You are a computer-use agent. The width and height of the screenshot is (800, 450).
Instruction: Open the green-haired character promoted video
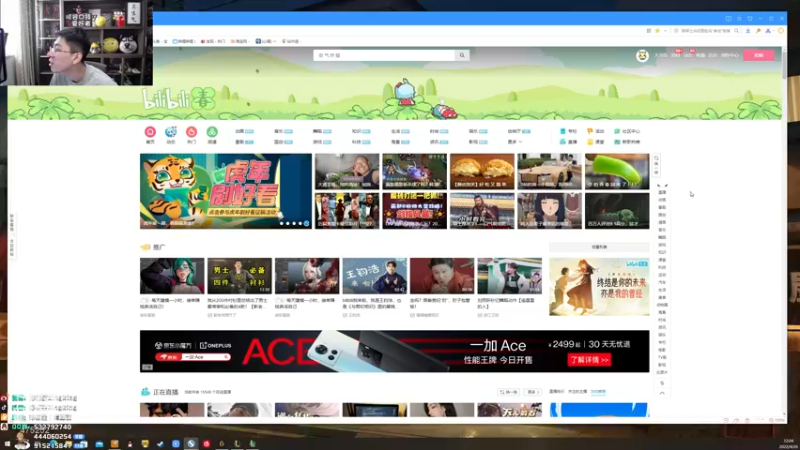tap(172, 276)
